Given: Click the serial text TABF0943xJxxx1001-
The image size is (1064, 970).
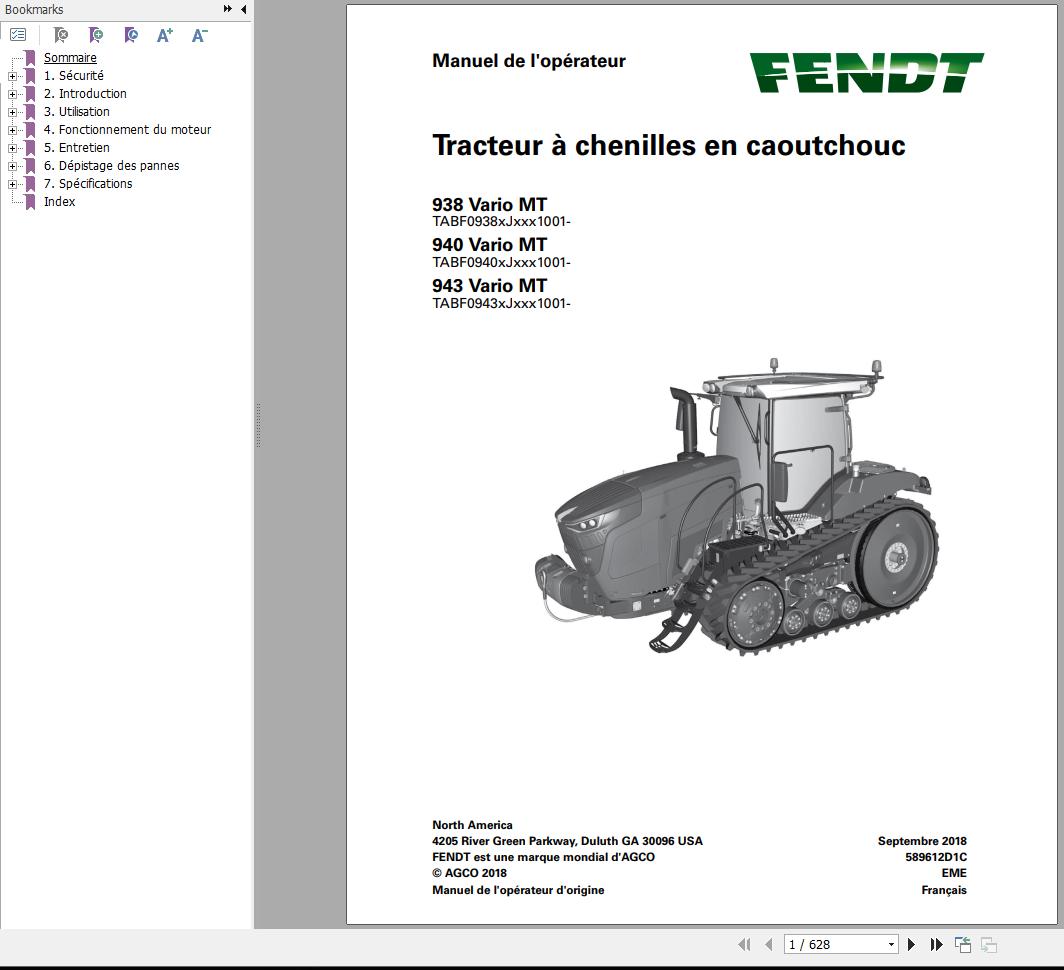Looking at the screenshot, I should 501,303.
